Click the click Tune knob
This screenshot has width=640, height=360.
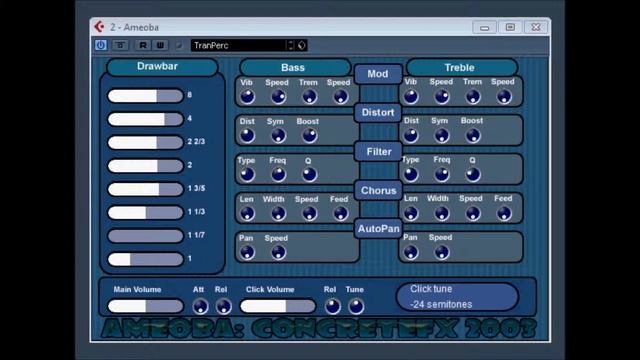point(356,306)
